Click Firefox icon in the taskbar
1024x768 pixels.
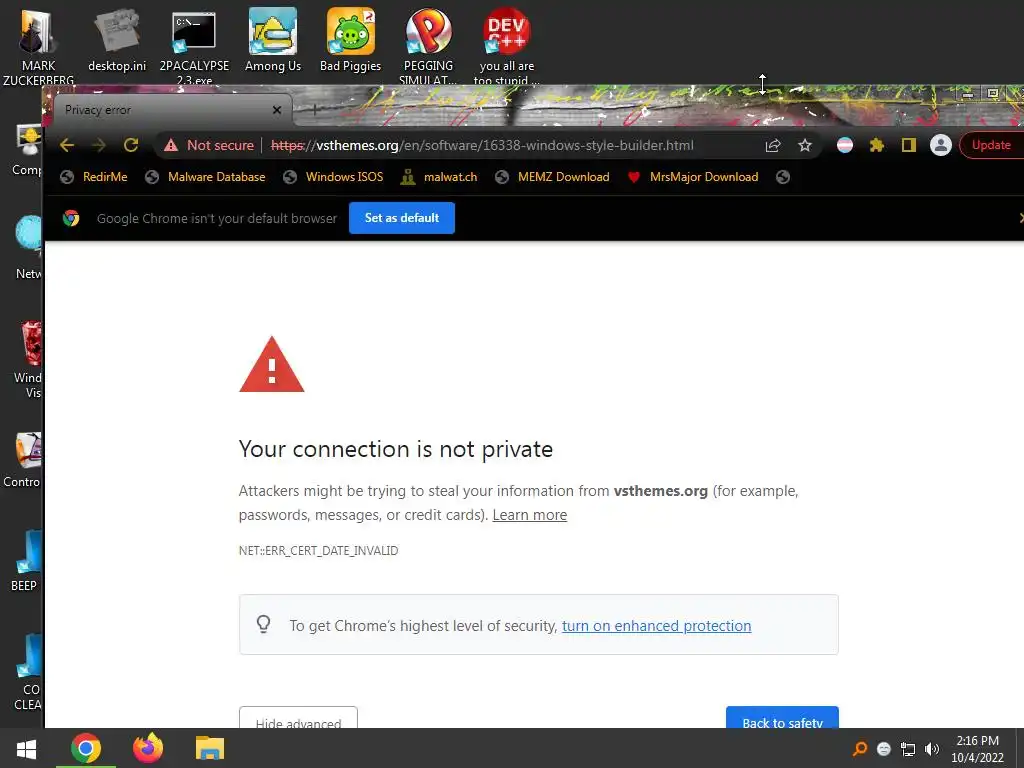coord(148,748)
